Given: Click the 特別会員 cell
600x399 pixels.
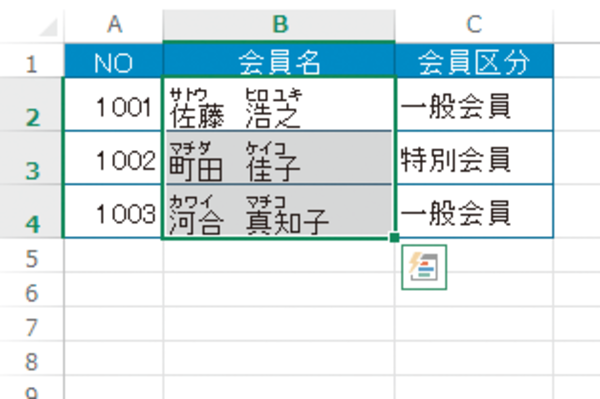Looking at the screenshot, I should [x=474, y=158].
